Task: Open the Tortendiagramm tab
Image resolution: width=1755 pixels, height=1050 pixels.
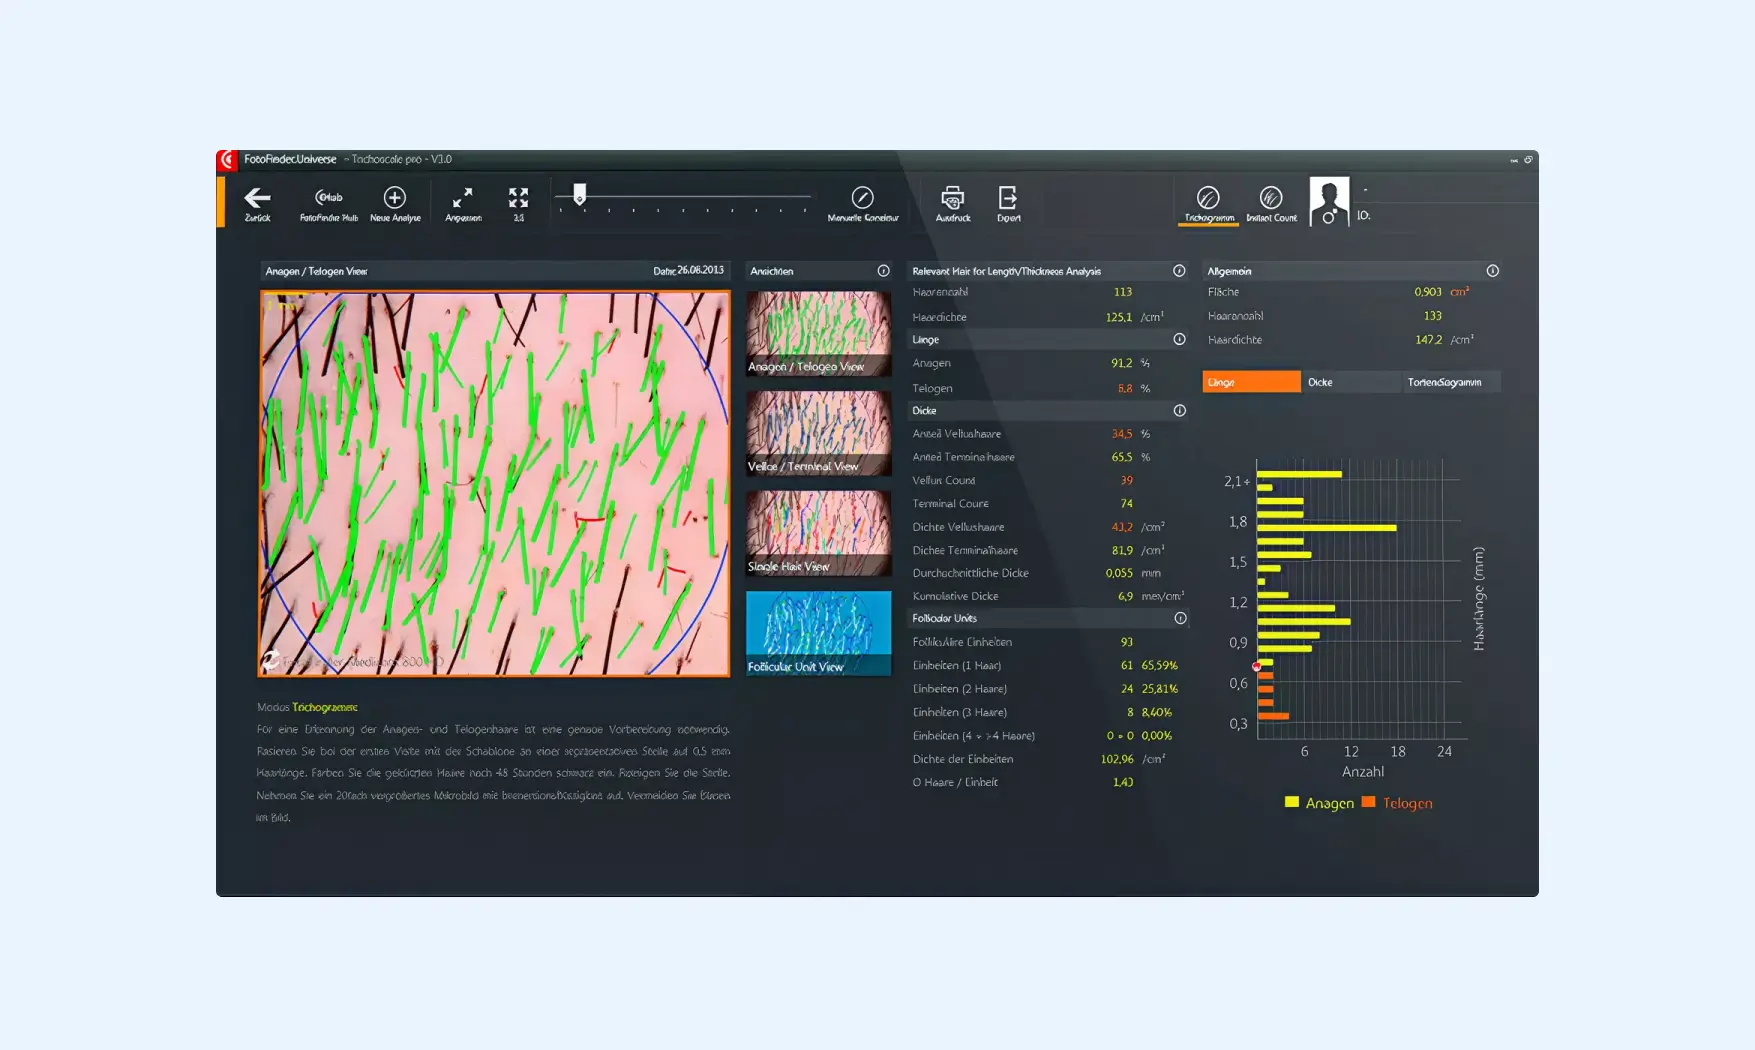Action: click(1449, 382)
